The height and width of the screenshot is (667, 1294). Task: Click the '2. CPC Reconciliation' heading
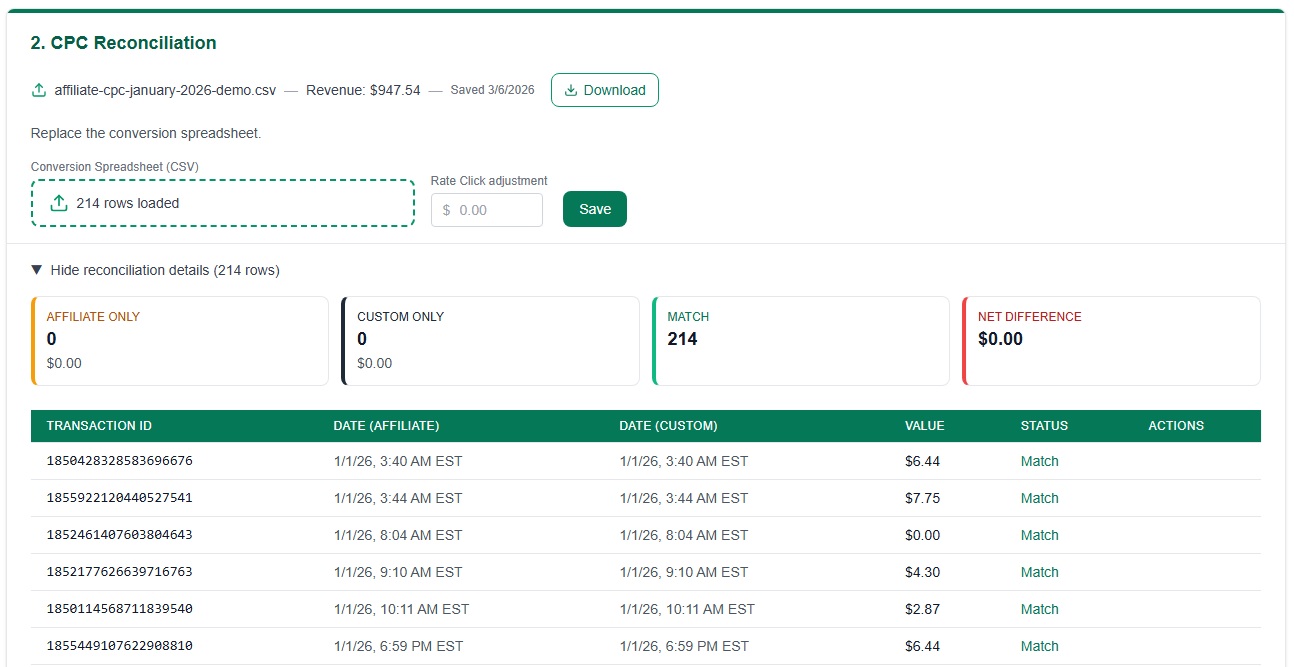[x=124, y=43]
